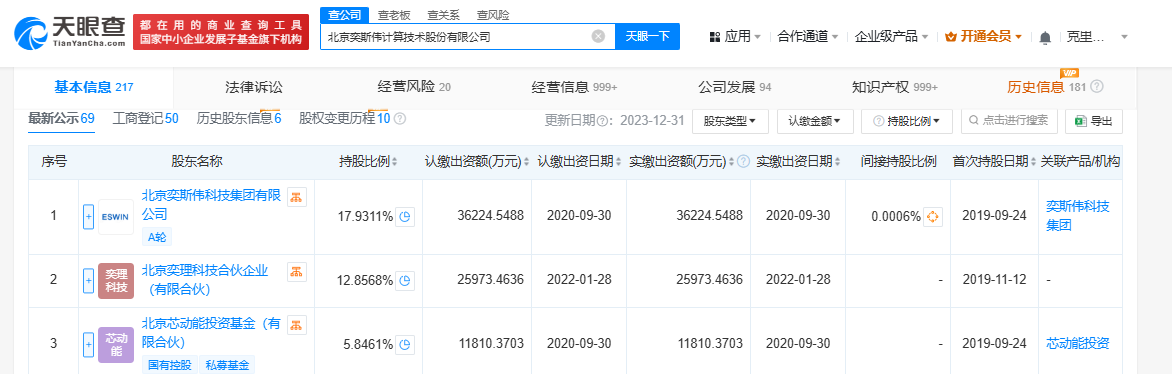
Task: Expand row 3 with plus button
Action: [88, 344]
